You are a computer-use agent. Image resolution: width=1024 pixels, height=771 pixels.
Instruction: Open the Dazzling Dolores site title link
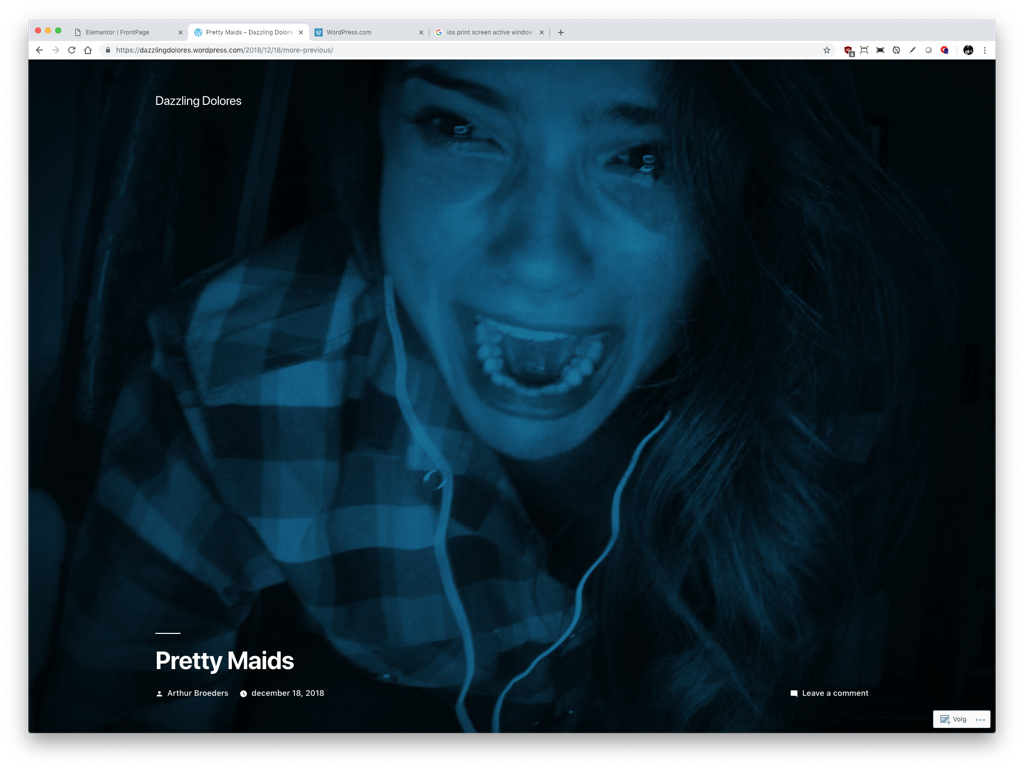pyautogui.click(x=198, y=101)
